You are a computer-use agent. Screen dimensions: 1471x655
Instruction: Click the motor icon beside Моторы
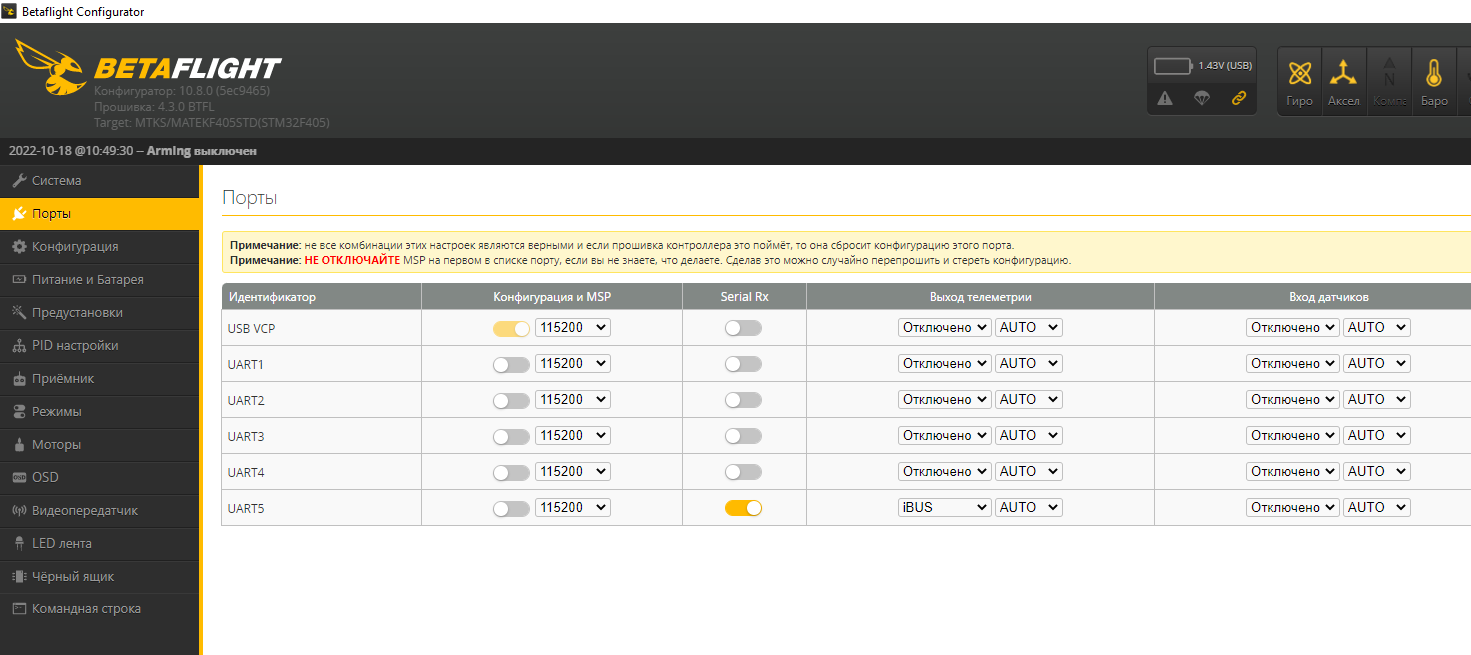pyautogui.click(x=19, y=445)
